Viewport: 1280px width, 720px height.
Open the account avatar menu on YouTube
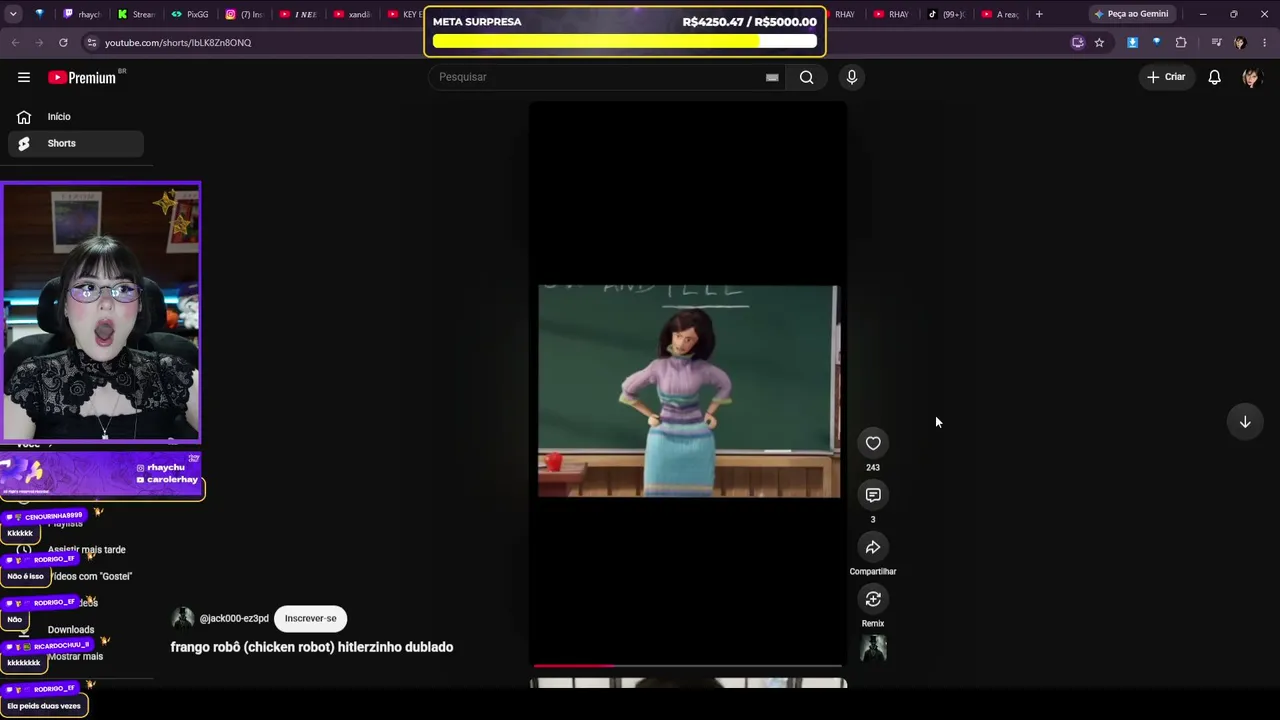[1250, 77]
